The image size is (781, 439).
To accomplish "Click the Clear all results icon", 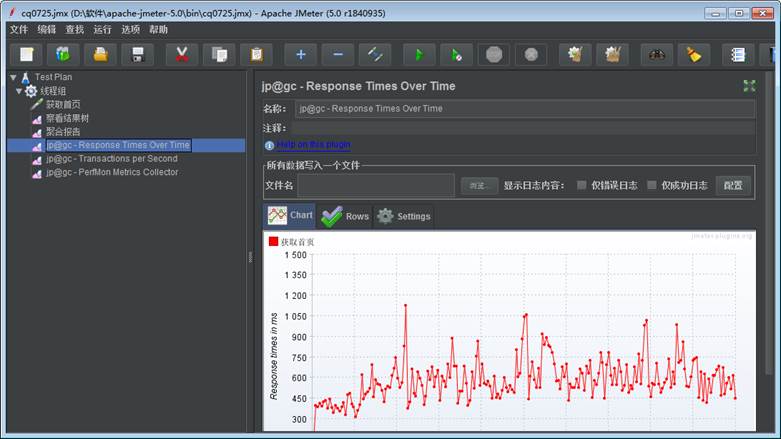I will point(613,54).
